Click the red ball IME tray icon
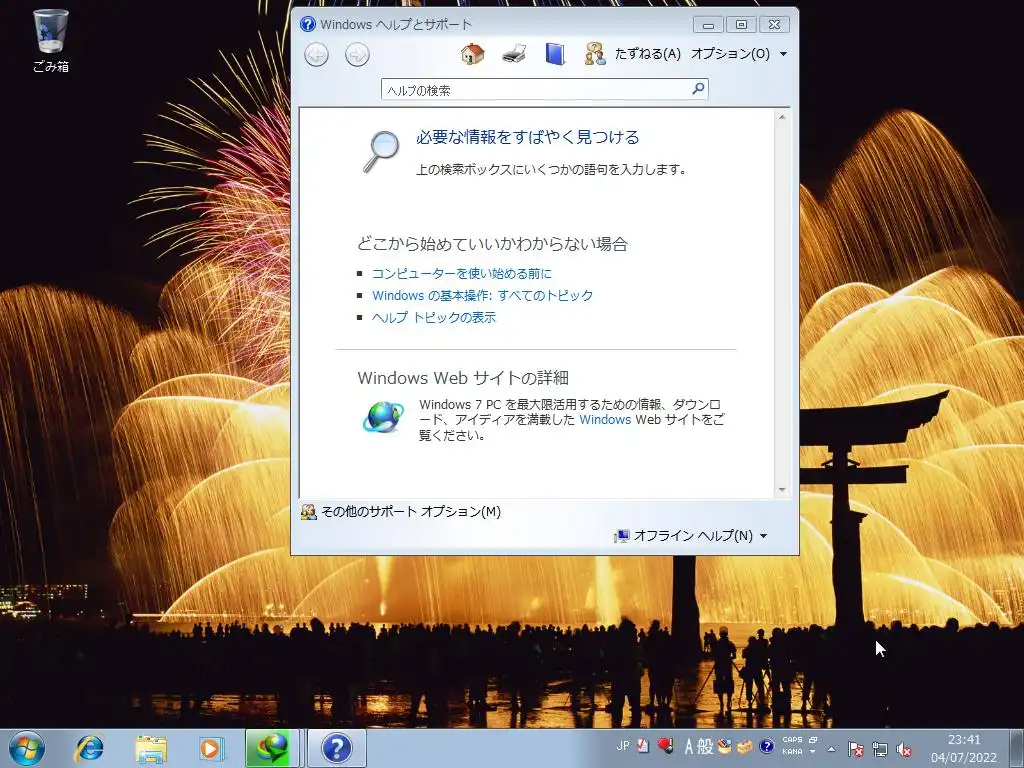Image resolution: width=1024 pixels, height=768 pixels. (x=666, y=745)
